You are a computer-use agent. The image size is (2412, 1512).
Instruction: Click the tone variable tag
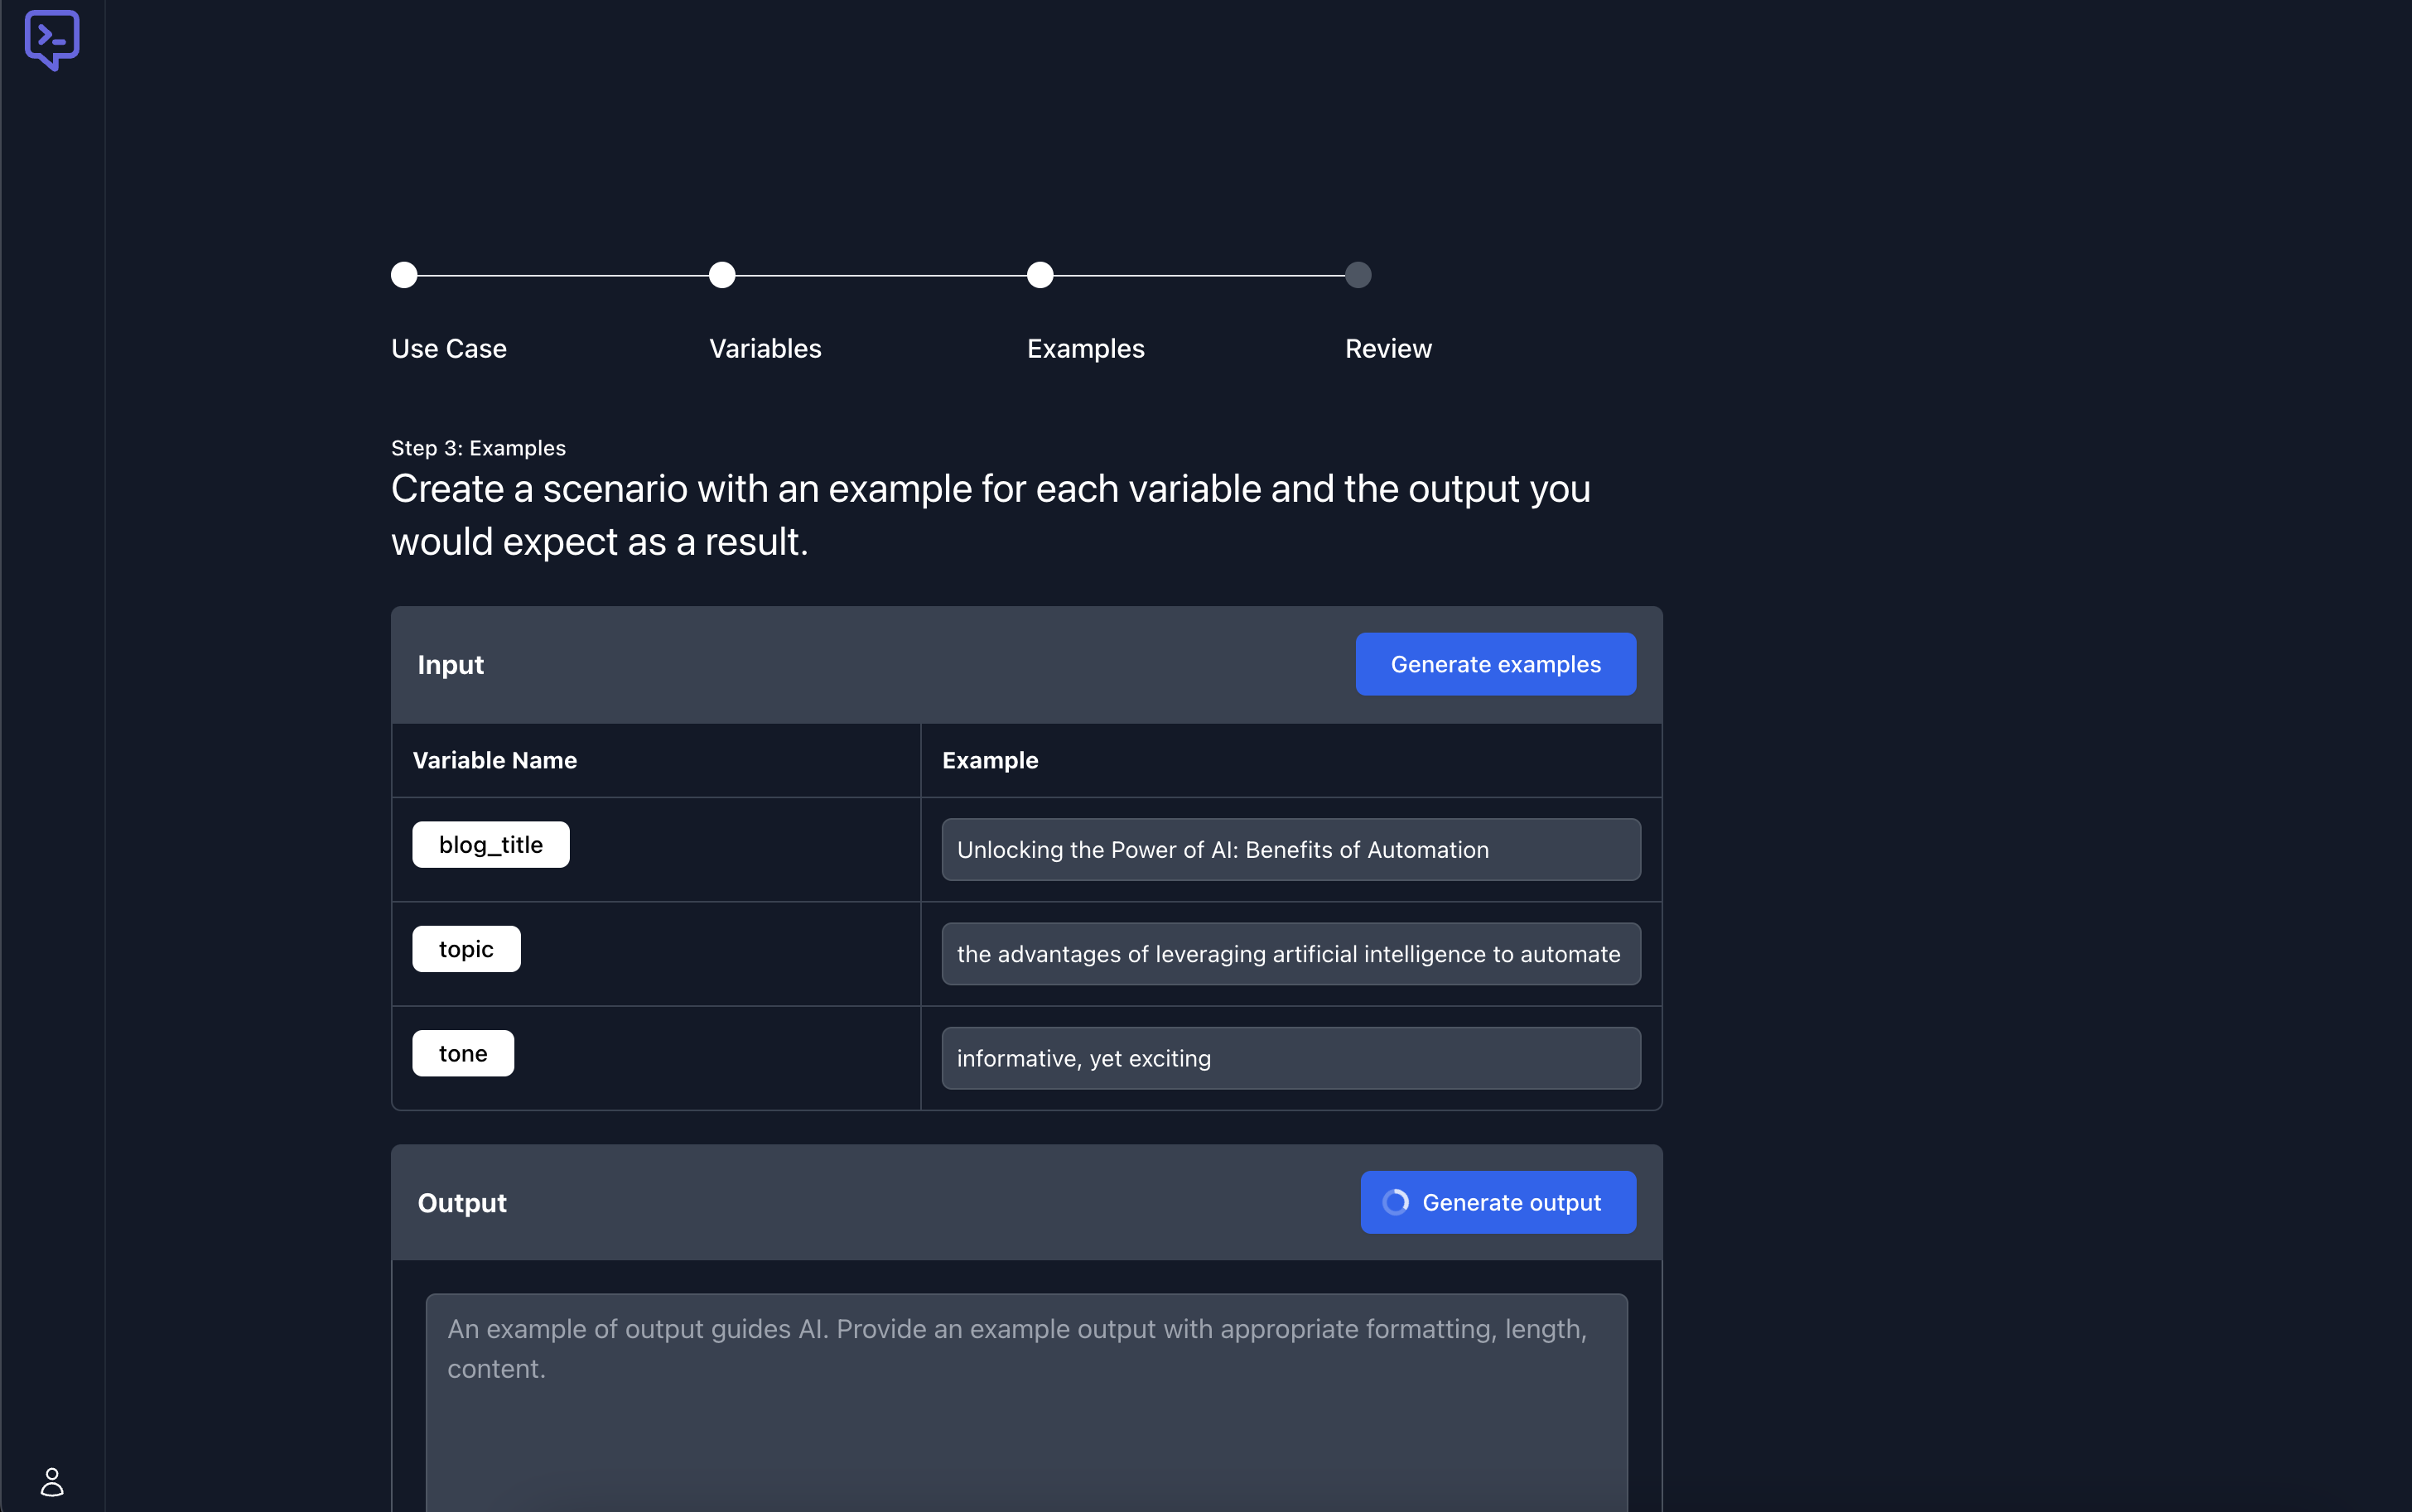463,1053
